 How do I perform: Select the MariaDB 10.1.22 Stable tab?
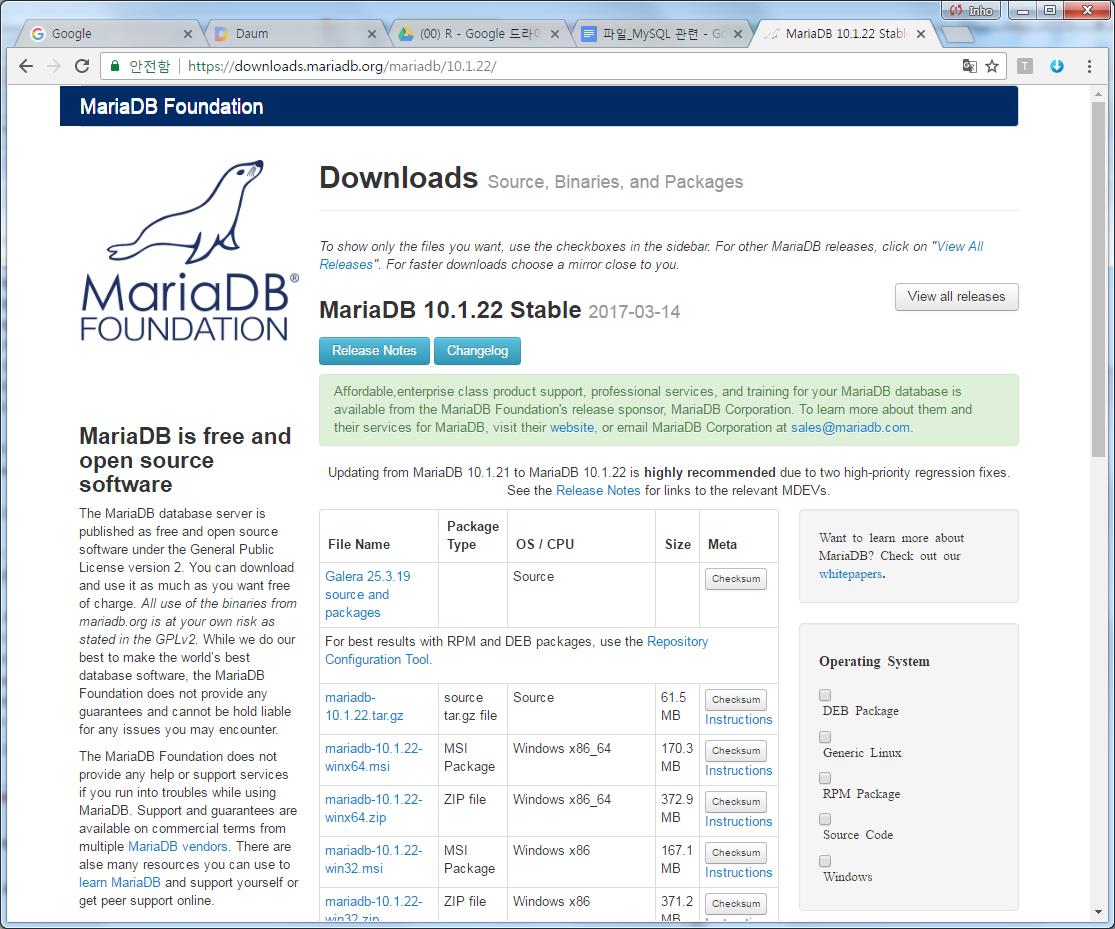[x=843, y=33]
